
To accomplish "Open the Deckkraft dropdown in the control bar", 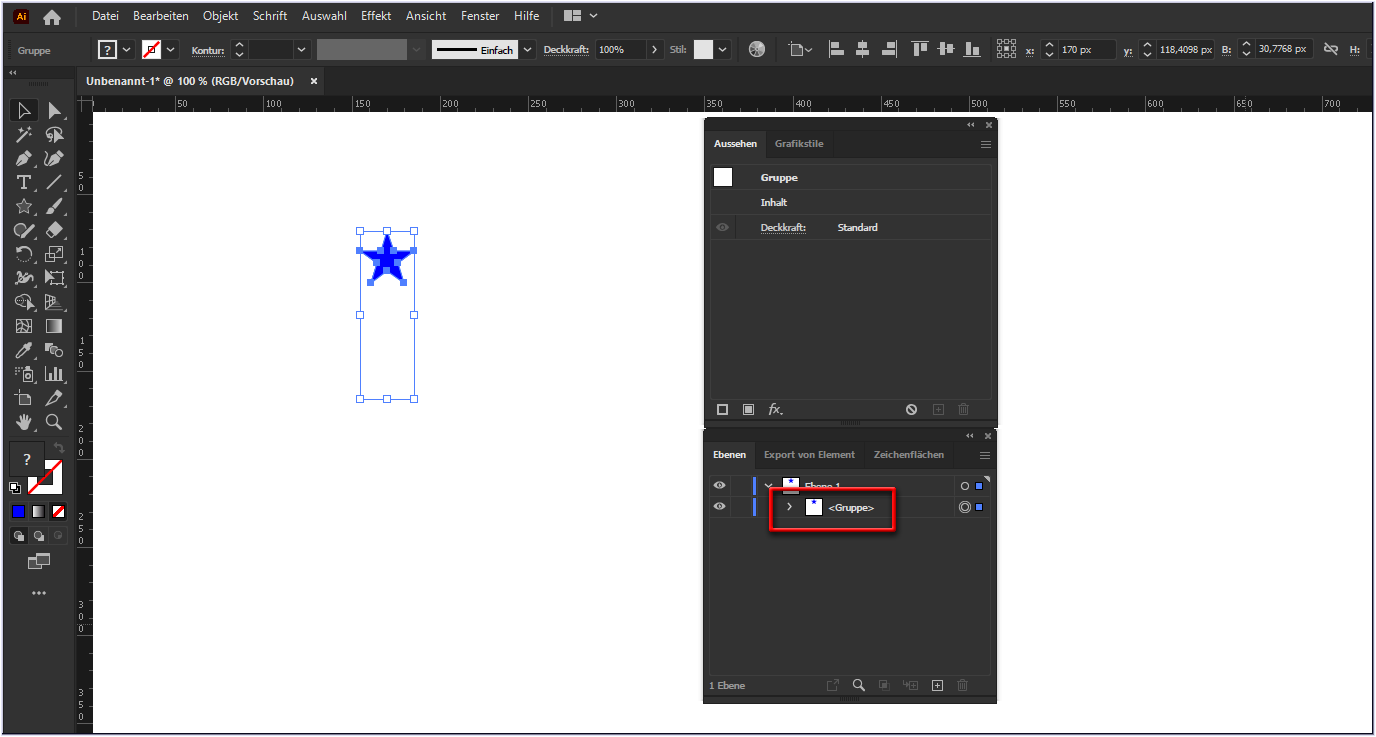I will pyautogui.click(x=656, y=49).
